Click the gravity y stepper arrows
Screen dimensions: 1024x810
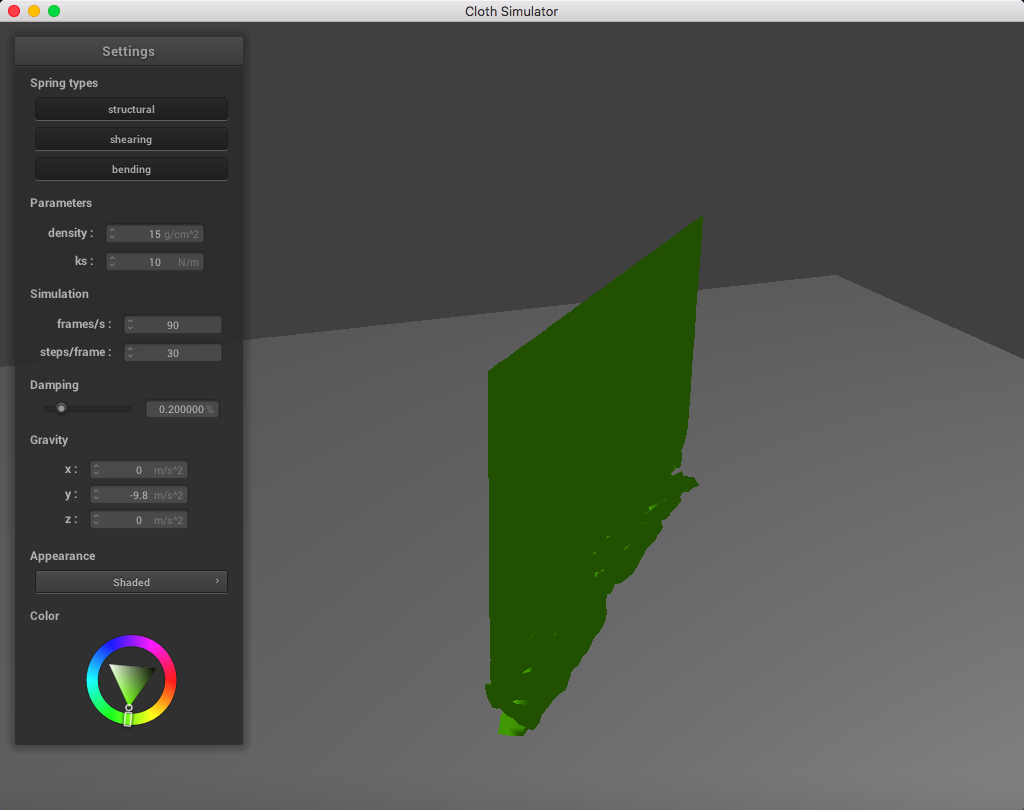96,495
